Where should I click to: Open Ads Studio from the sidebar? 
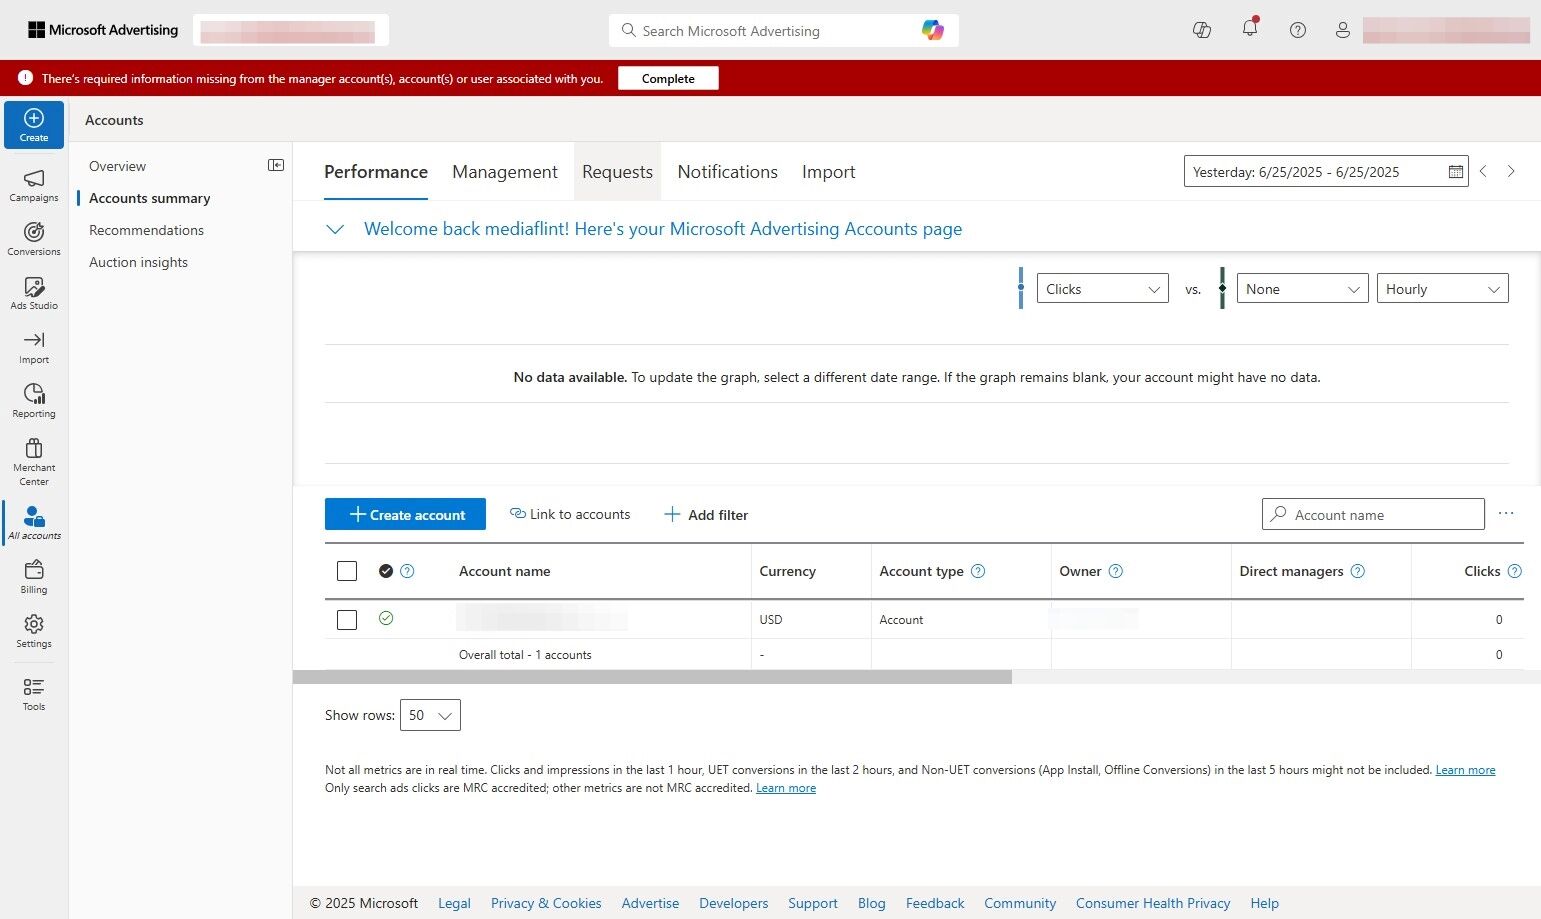[x=33, y=294]
